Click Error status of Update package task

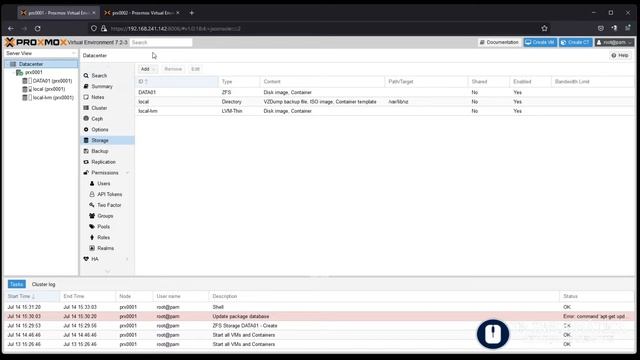pyautogui.click(x=594, y=316)
